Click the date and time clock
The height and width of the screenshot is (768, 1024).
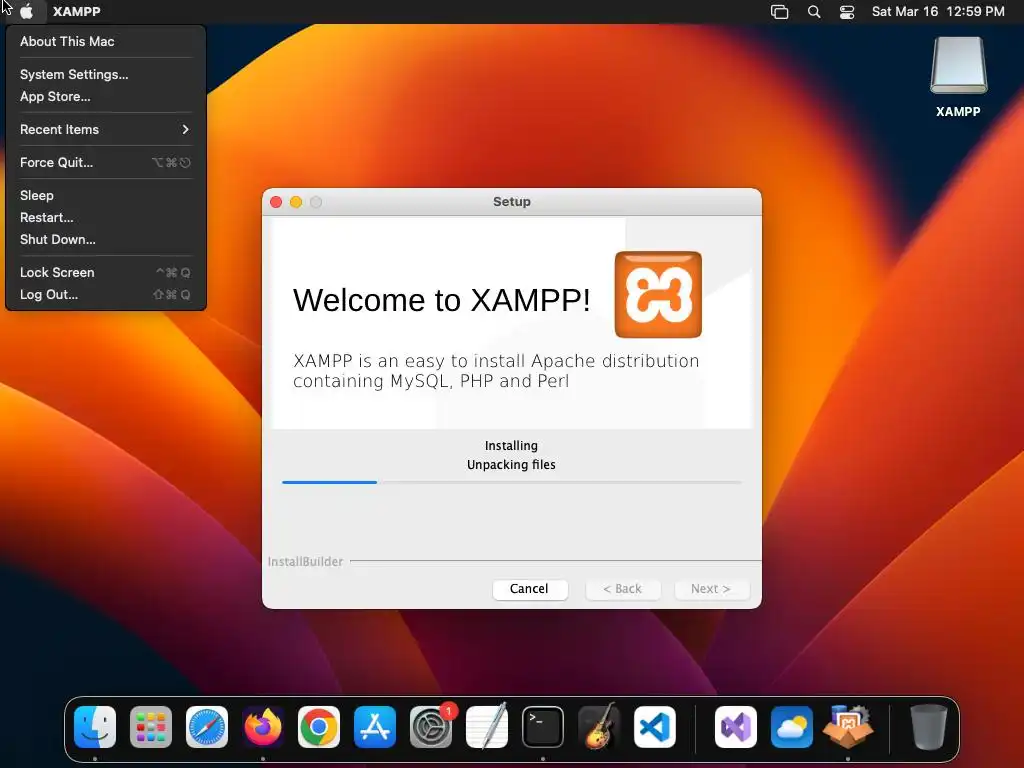[938, 11]
